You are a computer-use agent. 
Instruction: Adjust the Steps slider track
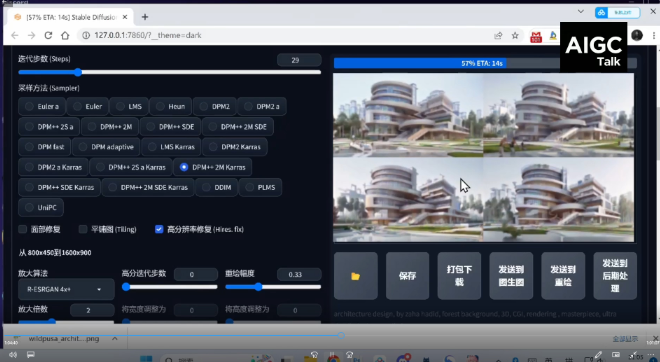point(170,72)
